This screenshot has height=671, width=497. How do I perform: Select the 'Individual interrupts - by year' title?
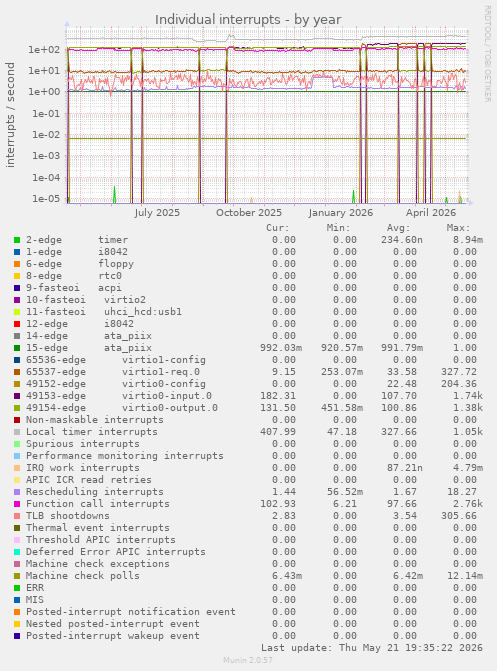pos(248,20)
